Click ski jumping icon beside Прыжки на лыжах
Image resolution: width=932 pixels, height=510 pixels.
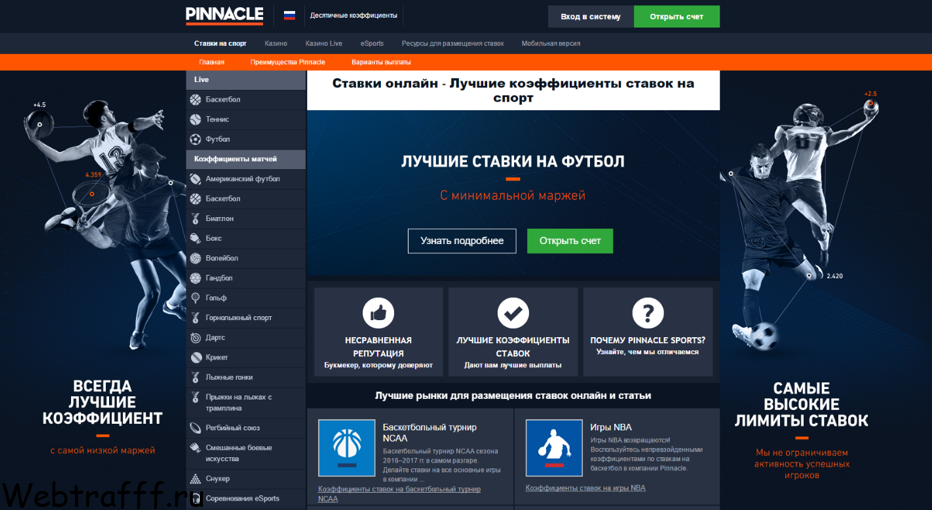tap(196, 397)
